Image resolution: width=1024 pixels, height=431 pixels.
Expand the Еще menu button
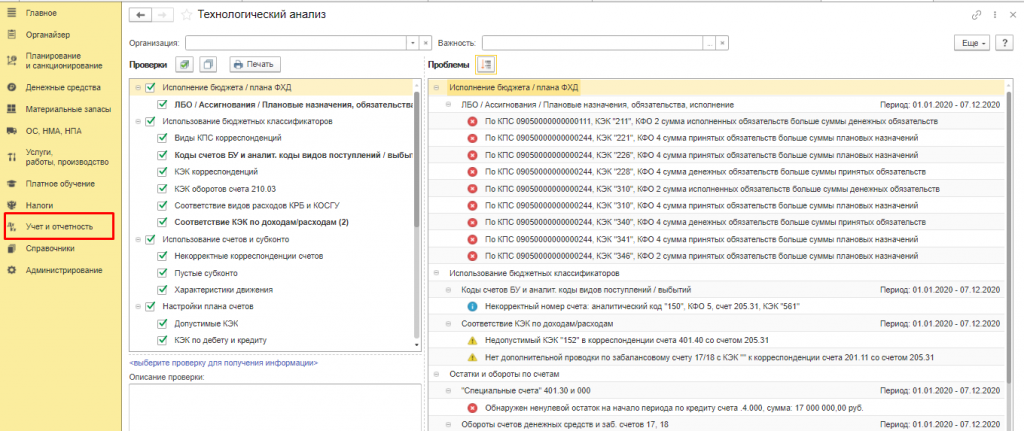973,43
